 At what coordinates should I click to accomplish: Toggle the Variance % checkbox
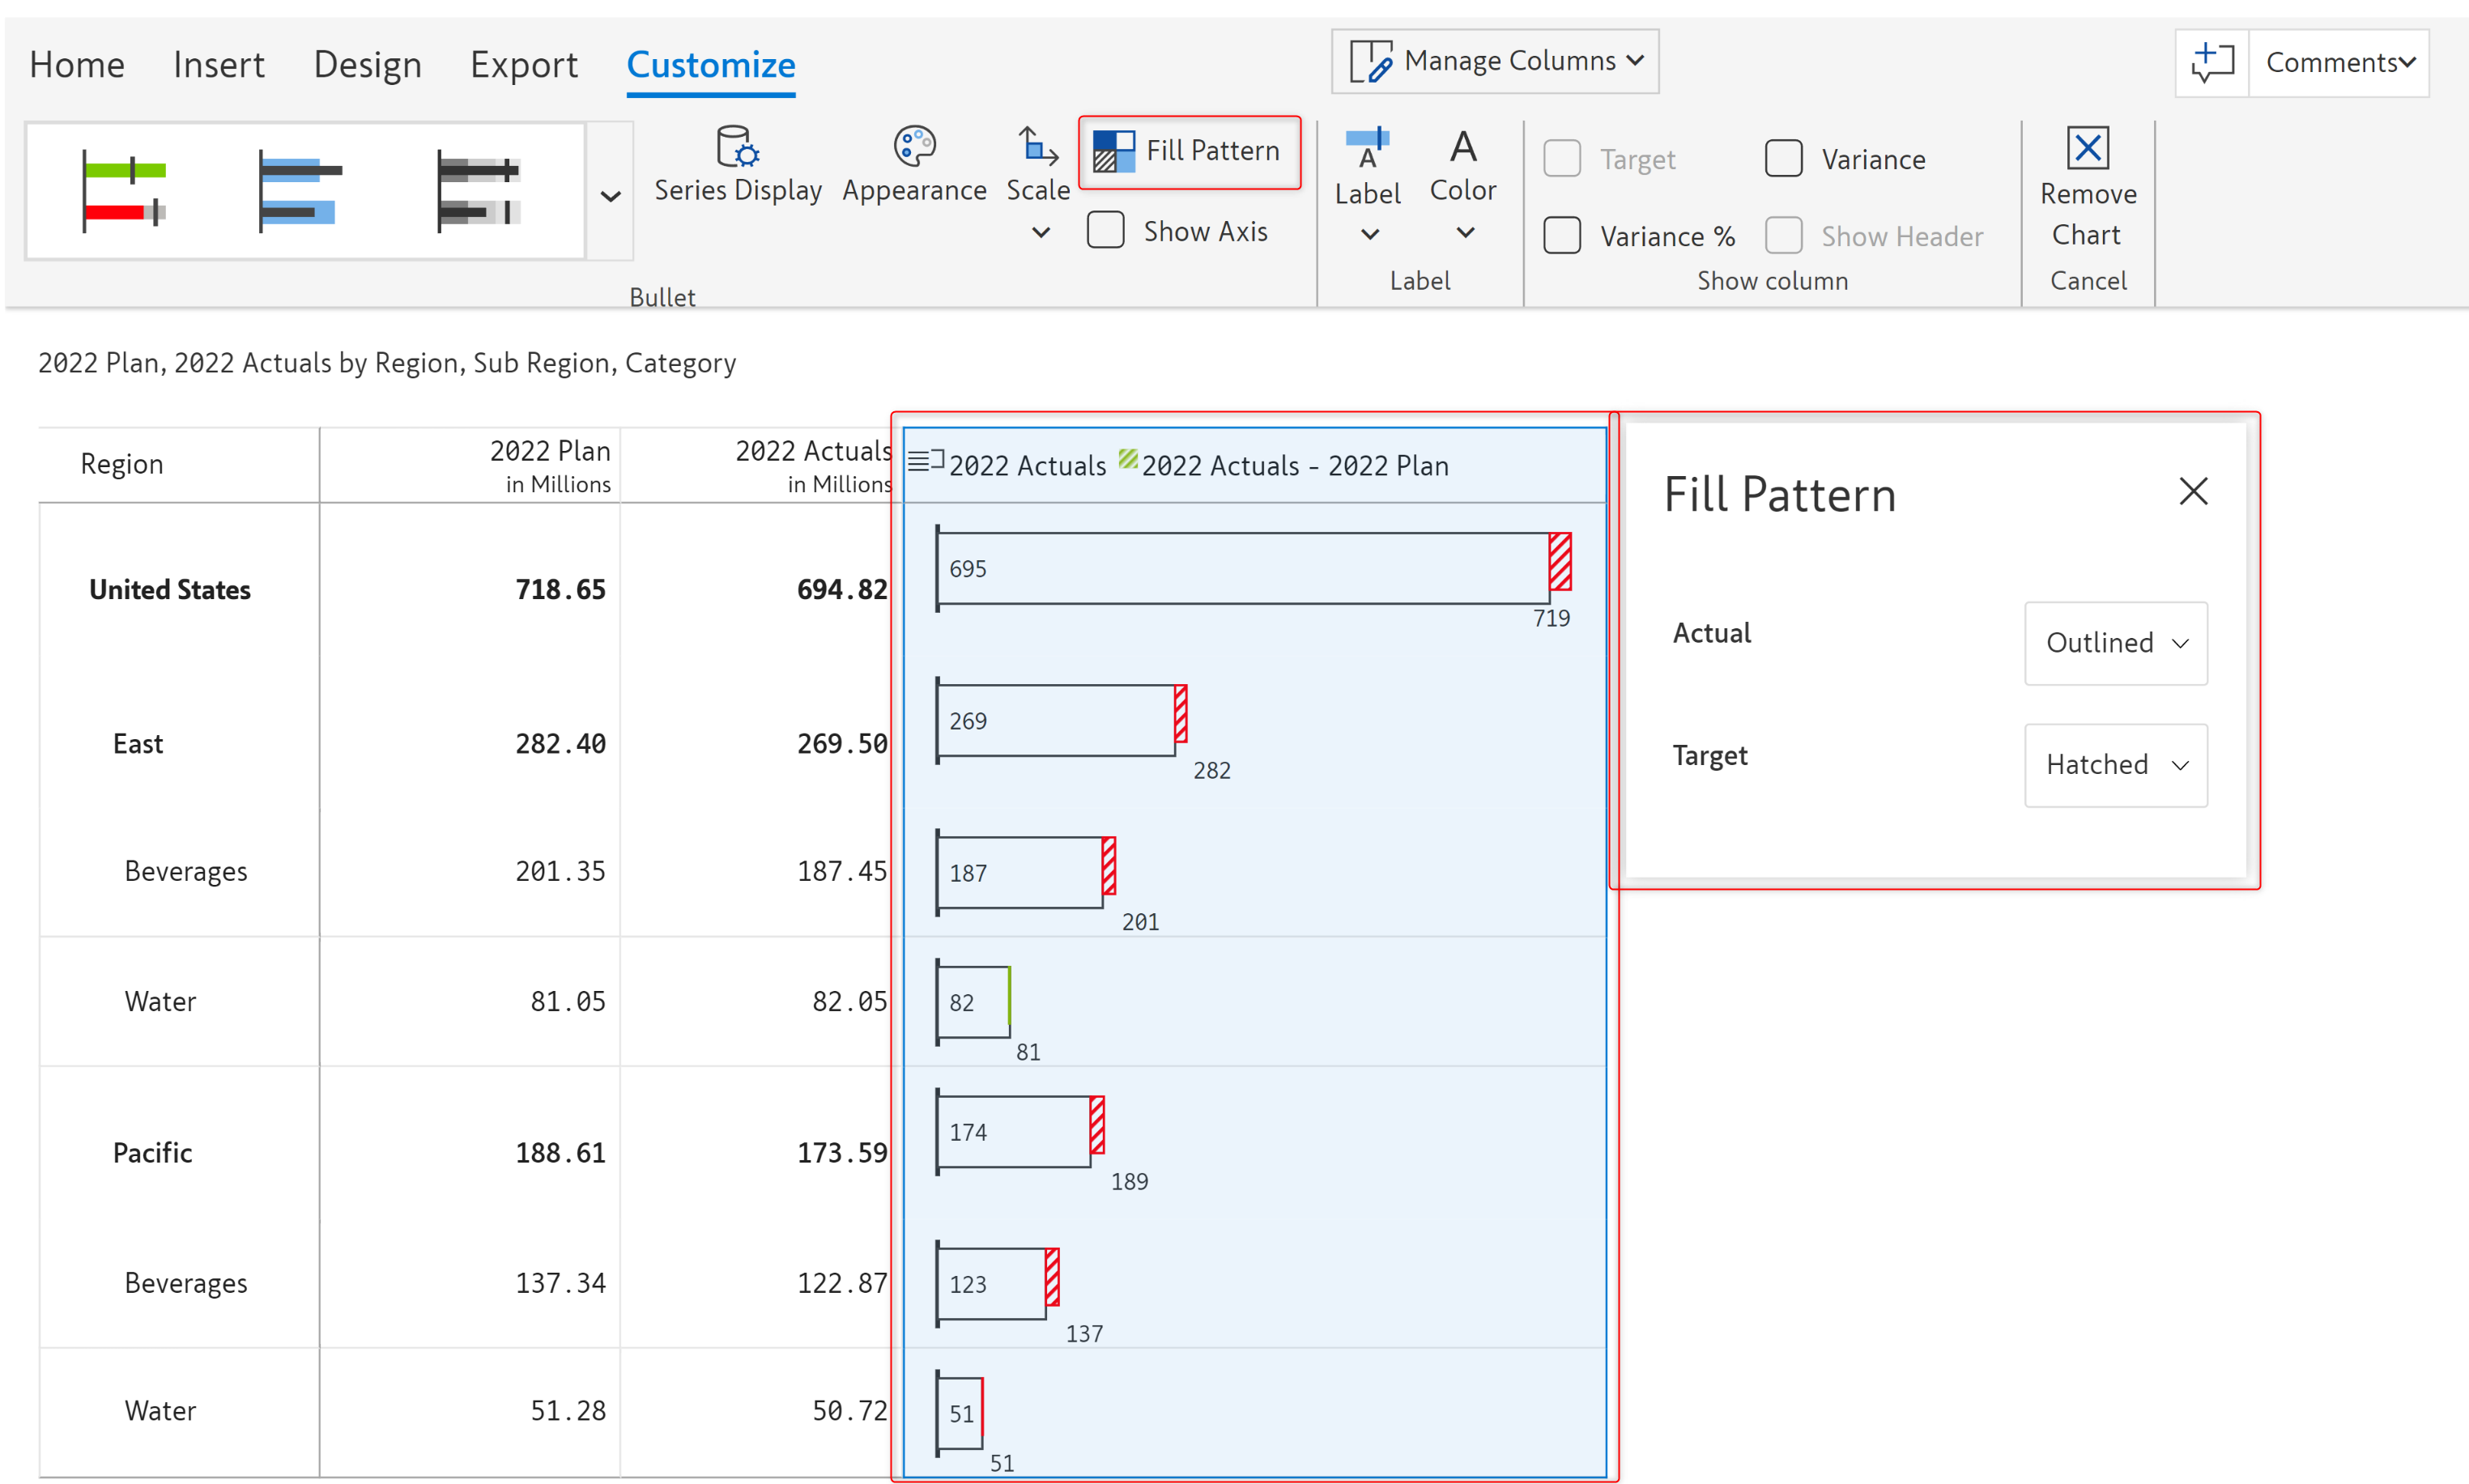tap(1561, 236)
